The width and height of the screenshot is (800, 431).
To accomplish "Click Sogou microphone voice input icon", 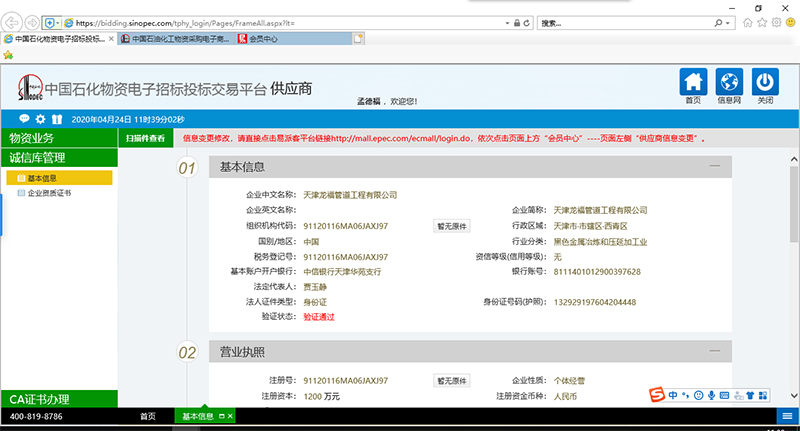I will [711, 395].
